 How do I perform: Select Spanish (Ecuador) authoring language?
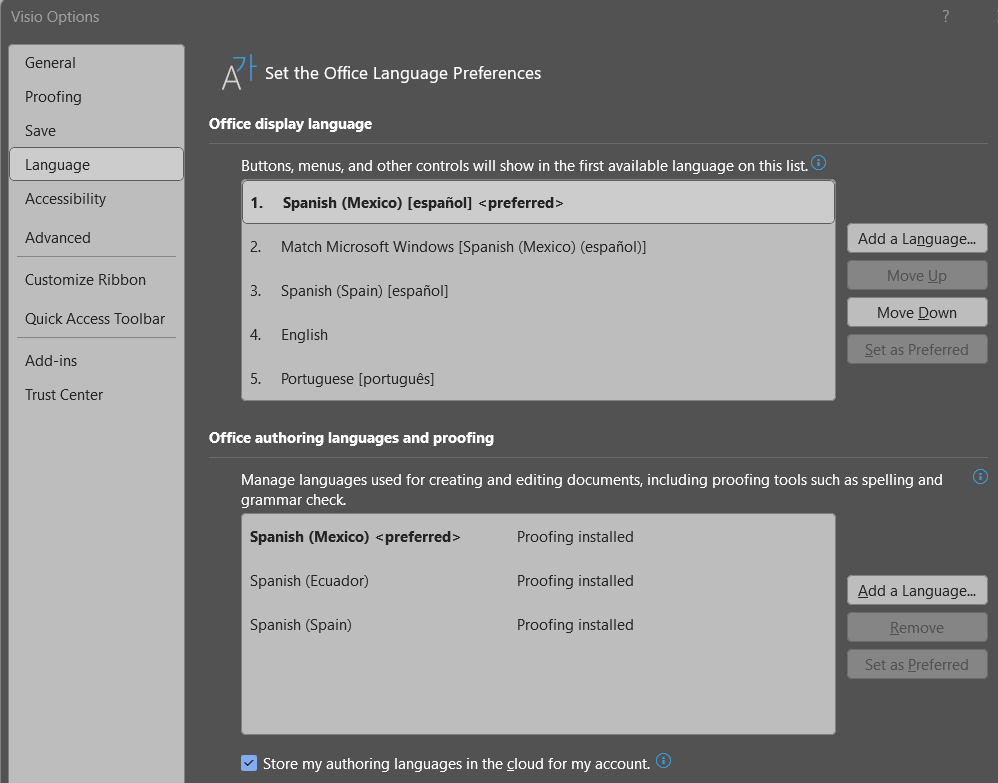coord(538,581)
